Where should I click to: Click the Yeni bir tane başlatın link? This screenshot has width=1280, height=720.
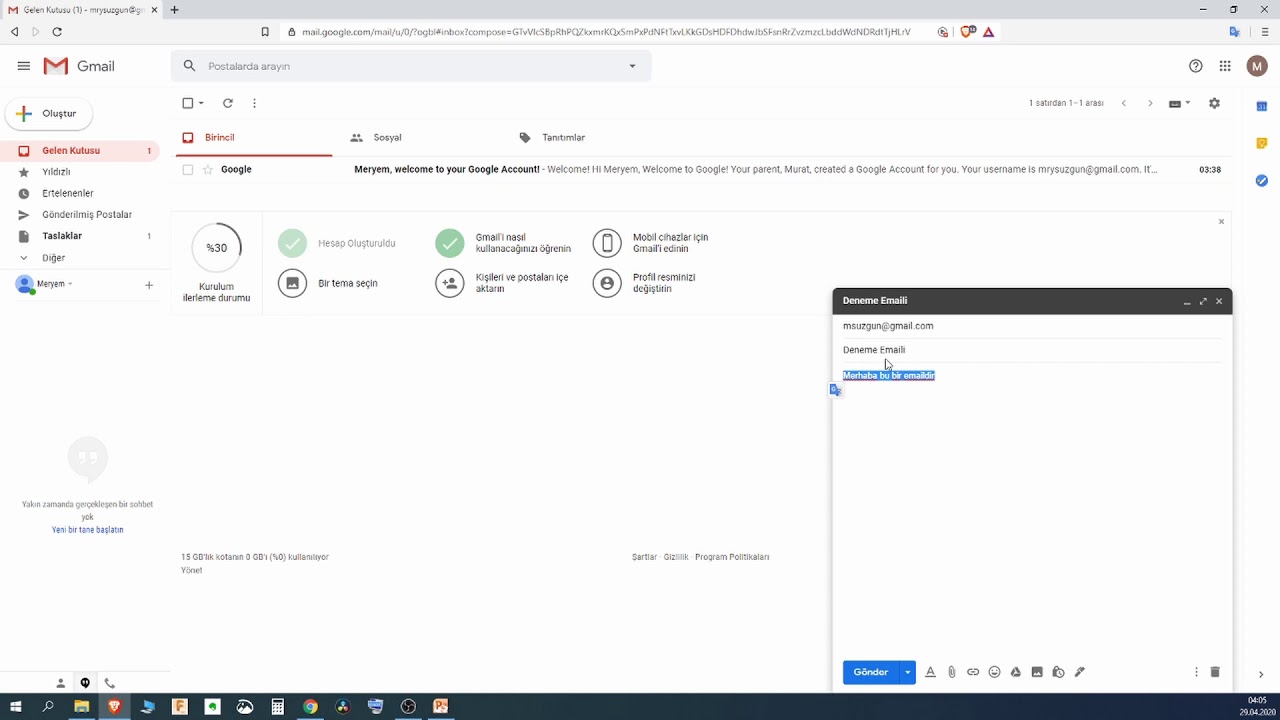87,530
